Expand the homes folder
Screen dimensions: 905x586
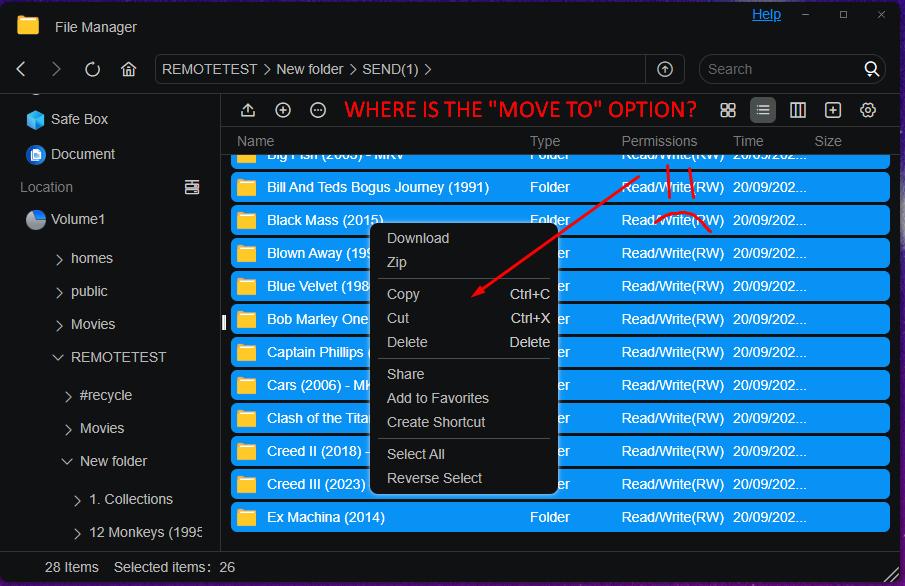59,259
